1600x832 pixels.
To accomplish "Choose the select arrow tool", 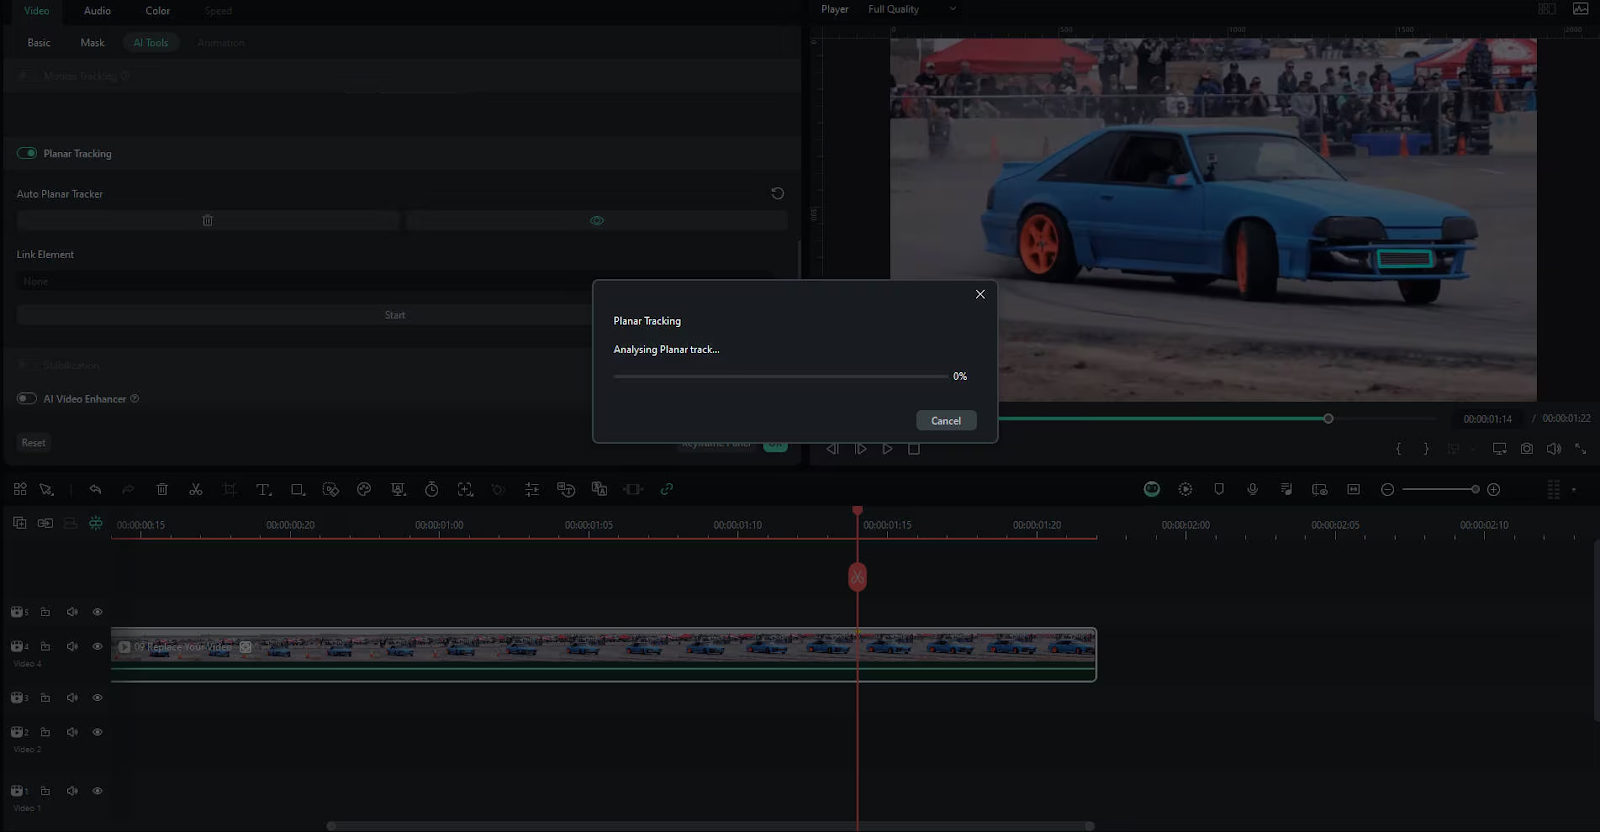I will [x=46, y=490].
